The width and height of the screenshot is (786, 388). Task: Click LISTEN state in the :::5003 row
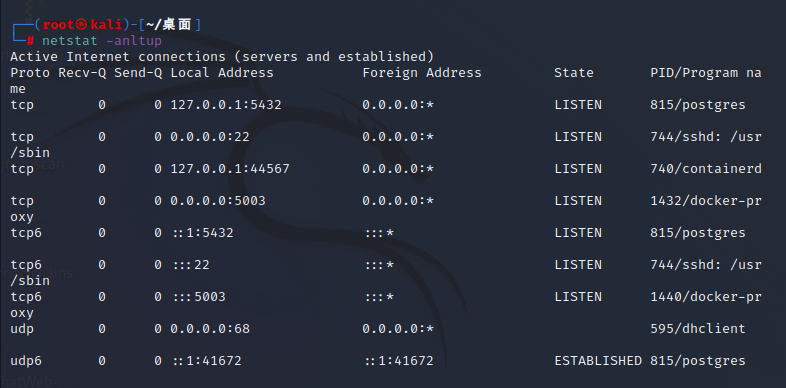578,297
